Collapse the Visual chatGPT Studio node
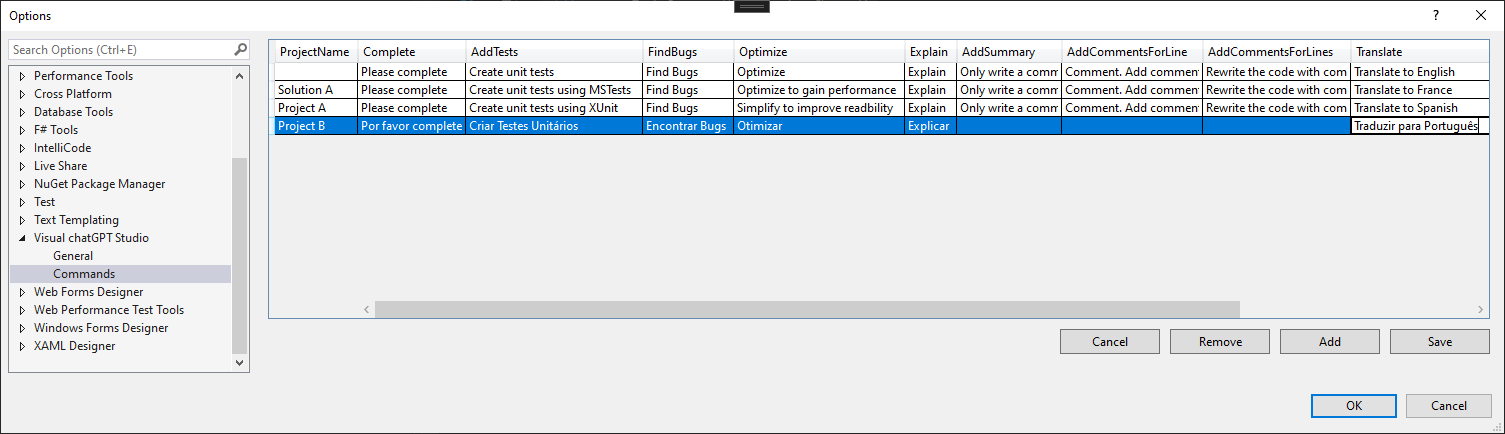Viewport: 1505px width, 434px height. (x=22, y=238)
